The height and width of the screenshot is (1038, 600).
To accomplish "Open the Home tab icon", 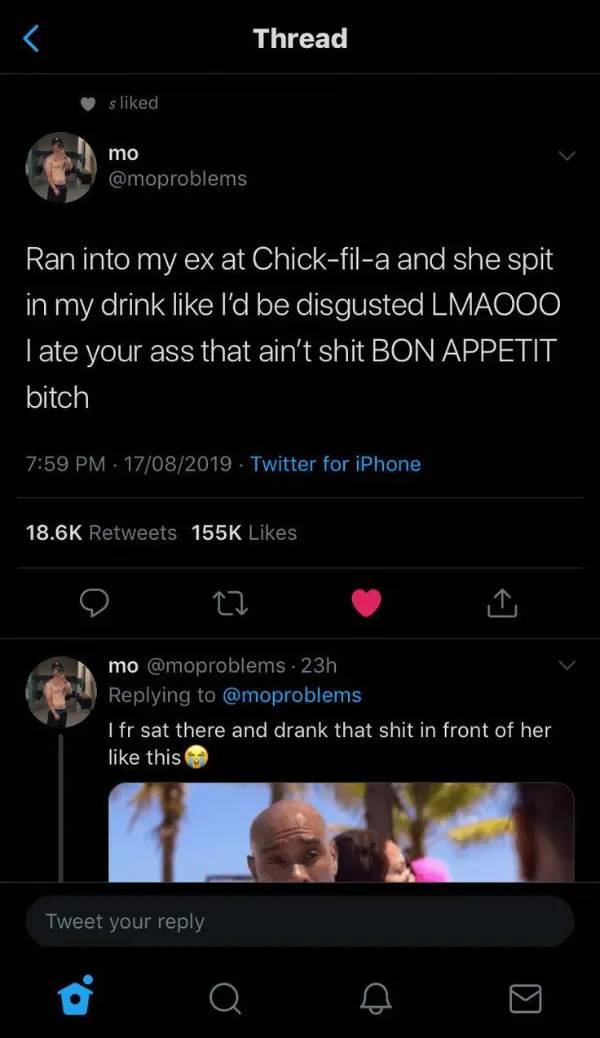I will [69, 998].
